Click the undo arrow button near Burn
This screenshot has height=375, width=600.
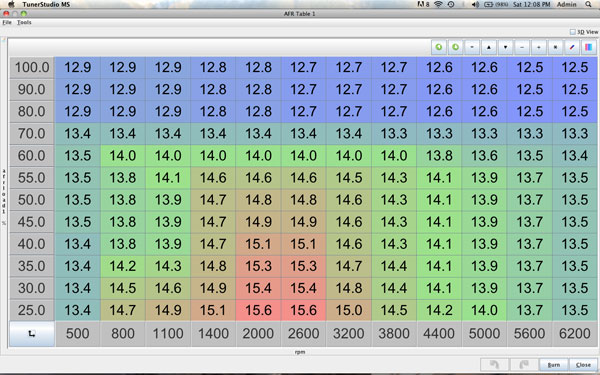tap(494, 365)
